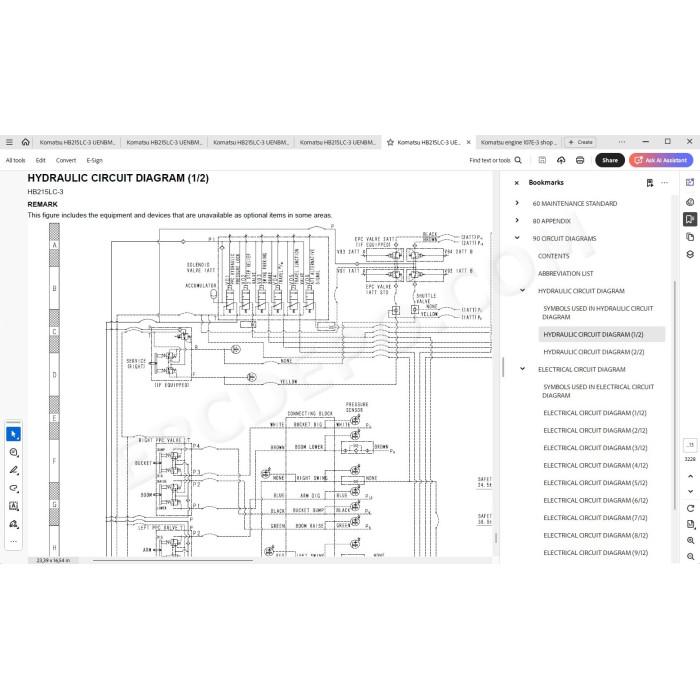700x700 pixels.
Task: Click the 23,39 x 16,54 in page size label
Action: (x=53, y=560)
